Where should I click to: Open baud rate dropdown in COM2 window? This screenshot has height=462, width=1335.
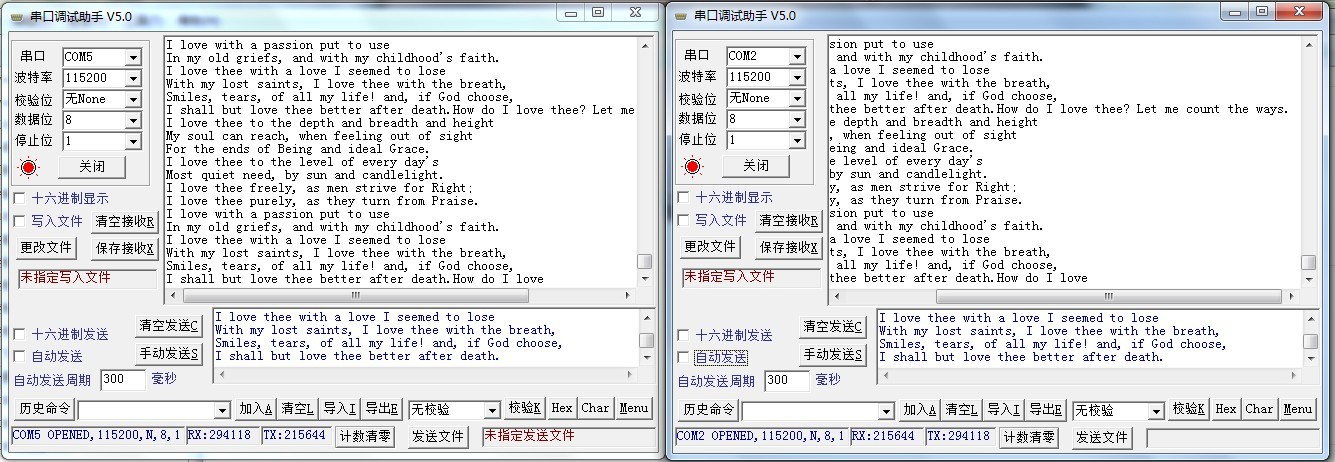pyautogui.click(x=797, y=77)
